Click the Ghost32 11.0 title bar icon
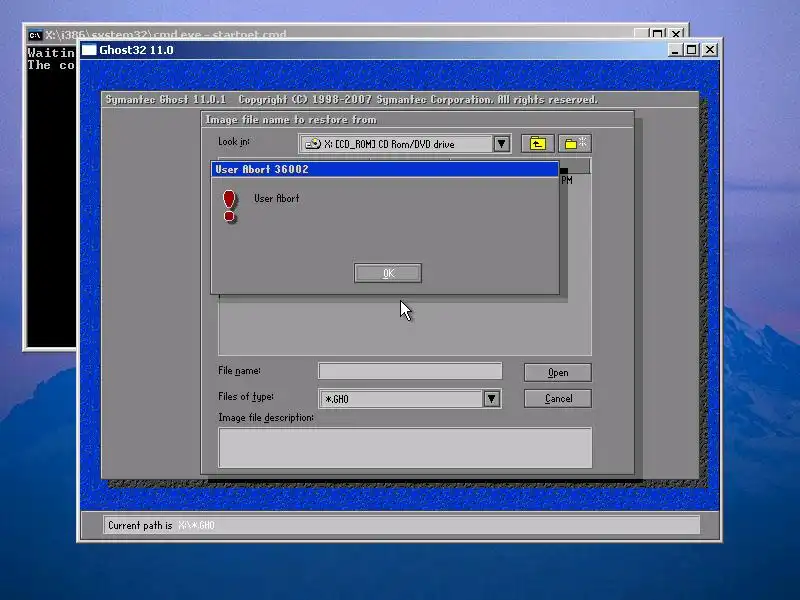The width and height of the screenshot is (800, 600). pyautogui.click(x=89, y=50)
